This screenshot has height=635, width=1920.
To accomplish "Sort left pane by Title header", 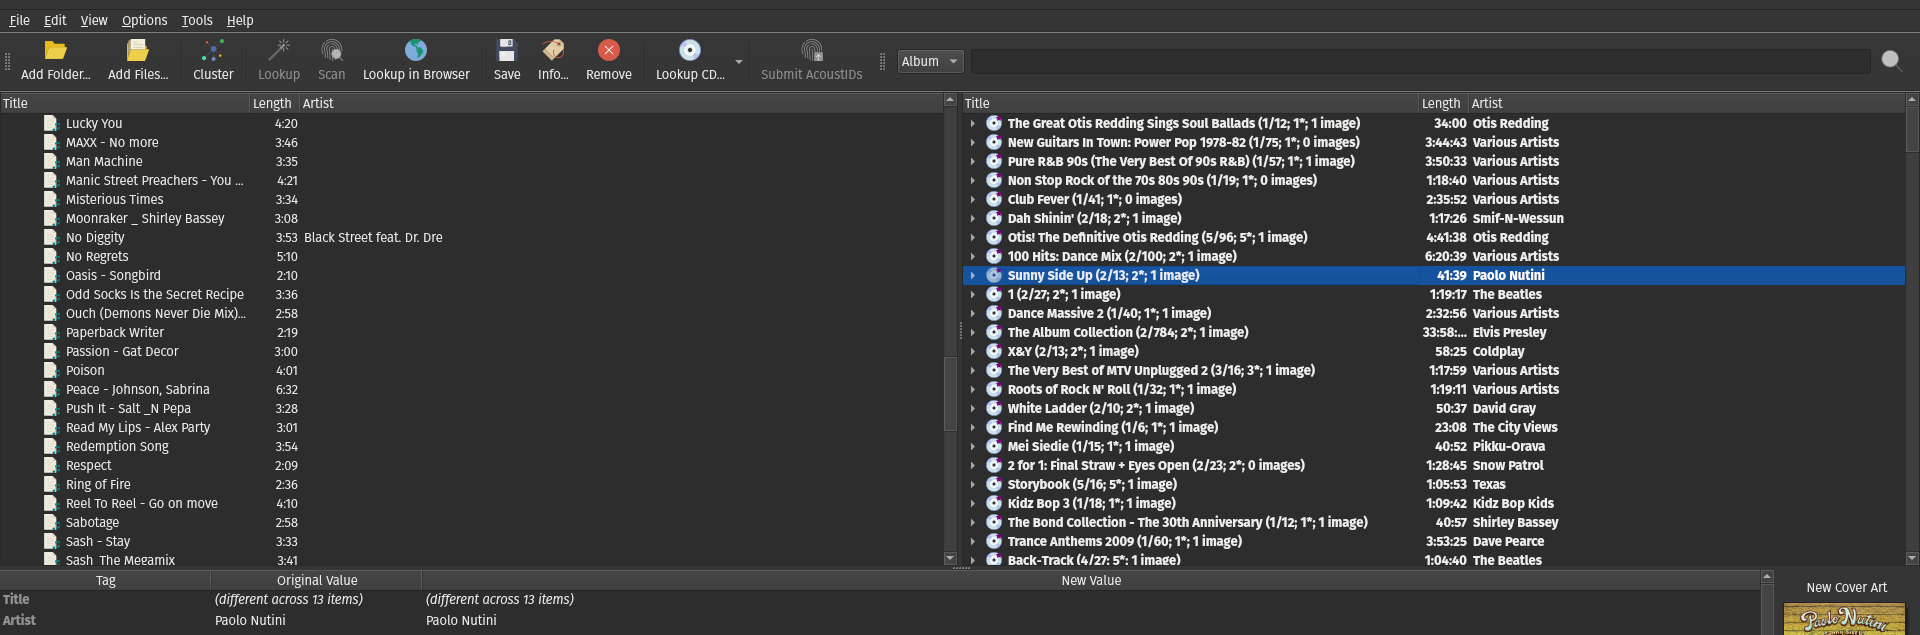I will pyautogui.click(x=125, y=103).
